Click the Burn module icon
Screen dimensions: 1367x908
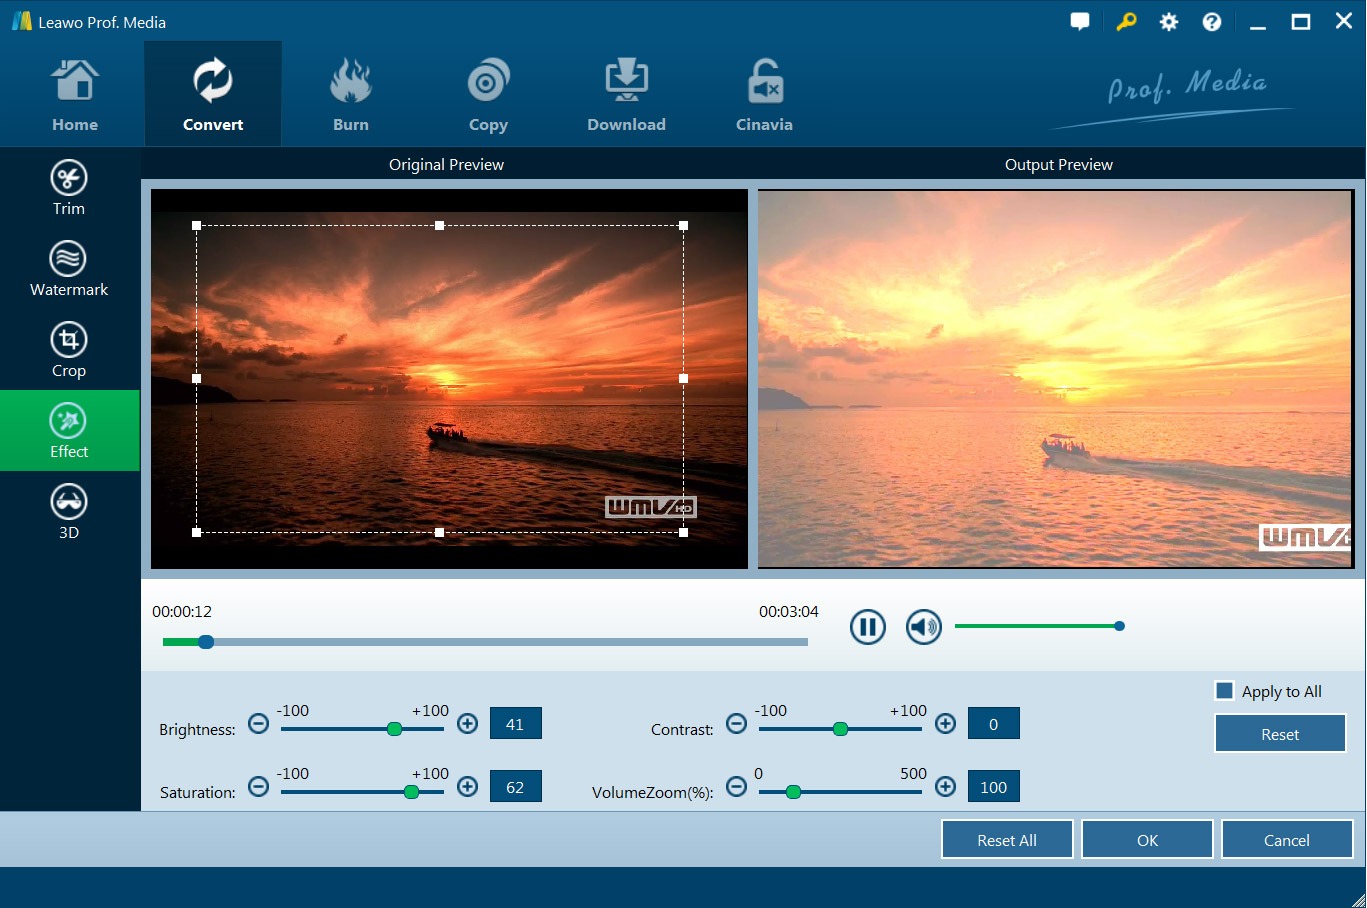[351, 96]
